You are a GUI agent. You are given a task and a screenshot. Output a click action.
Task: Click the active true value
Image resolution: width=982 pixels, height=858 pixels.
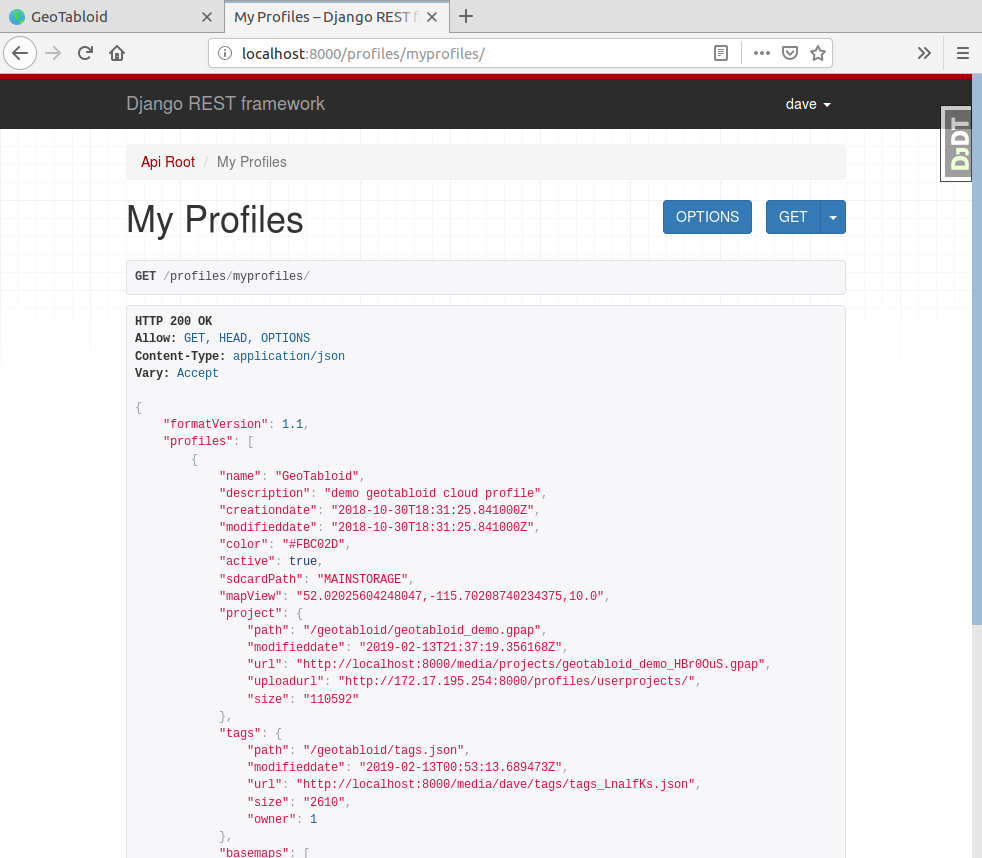302,561
